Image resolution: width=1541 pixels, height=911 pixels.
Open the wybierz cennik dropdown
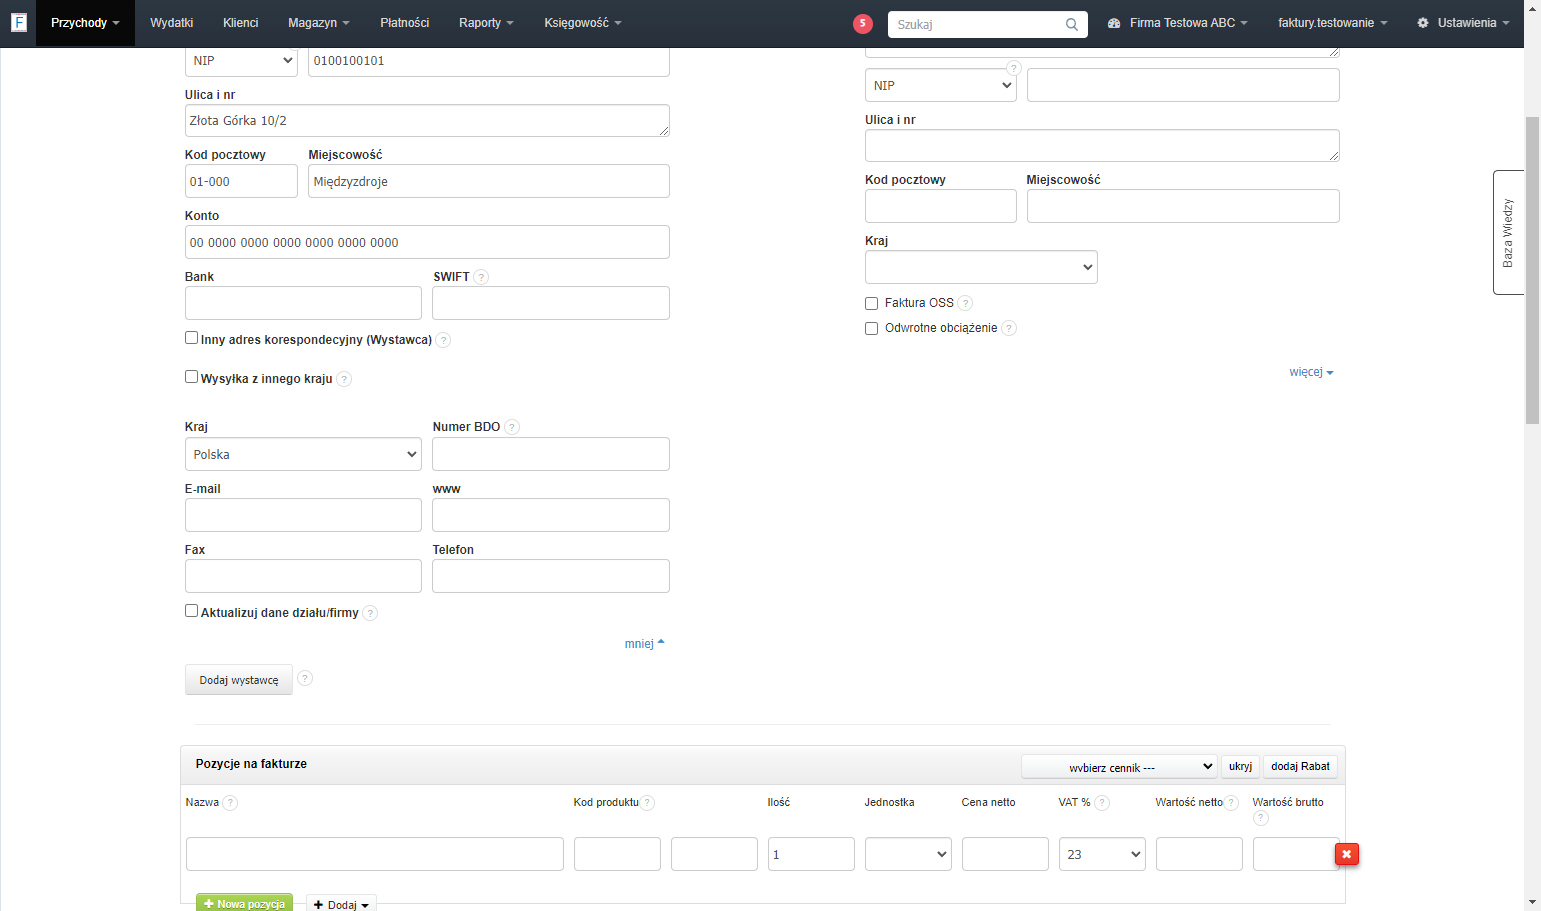[1119, 767]
